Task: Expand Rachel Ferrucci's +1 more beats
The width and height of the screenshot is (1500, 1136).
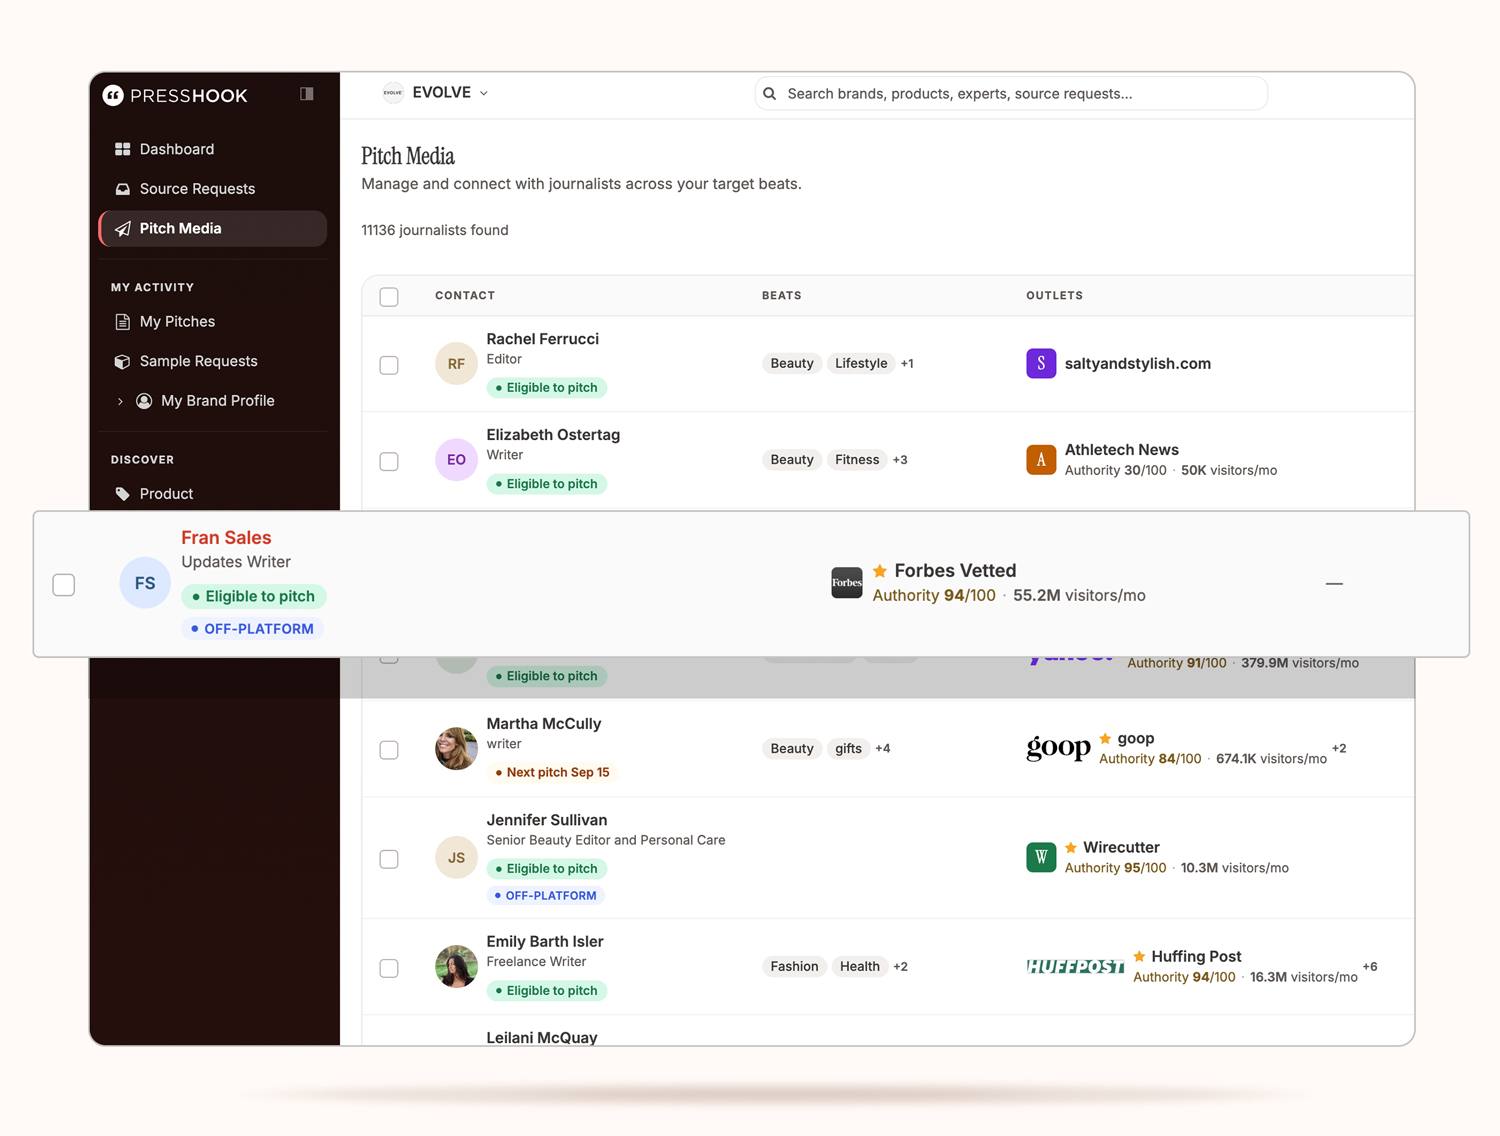Action: pyautogui.click(x=907, y=363)
